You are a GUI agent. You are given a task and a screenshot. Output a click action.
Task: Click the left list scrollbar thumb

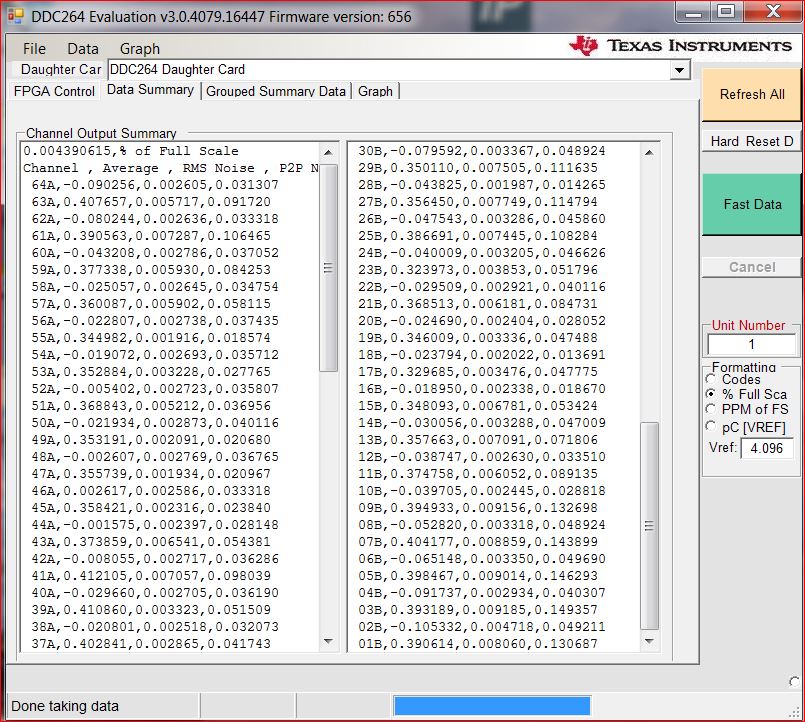click(328, 268)
